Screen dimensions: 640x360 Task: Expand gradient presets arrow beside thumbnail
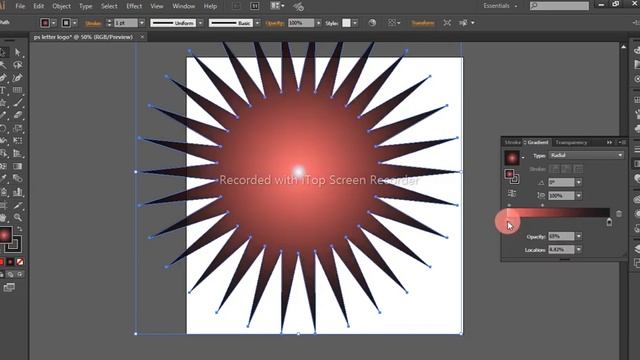click(523, 158)
